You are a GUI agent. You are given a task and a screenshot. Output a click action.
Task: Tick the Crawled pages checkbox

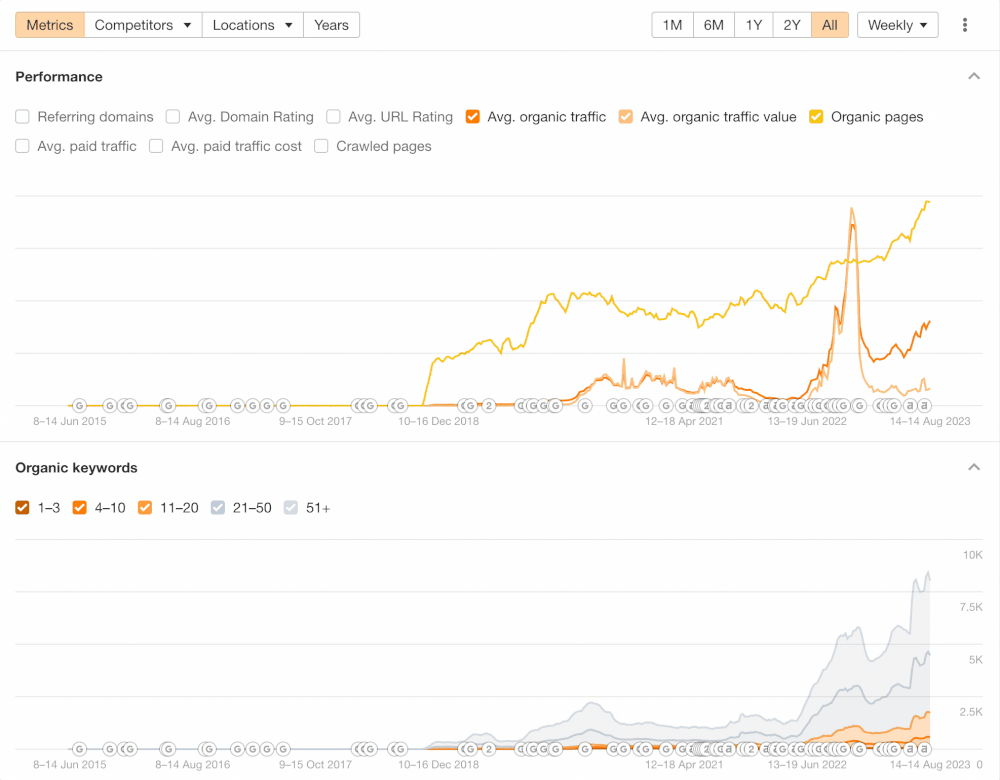pos(321,146)
